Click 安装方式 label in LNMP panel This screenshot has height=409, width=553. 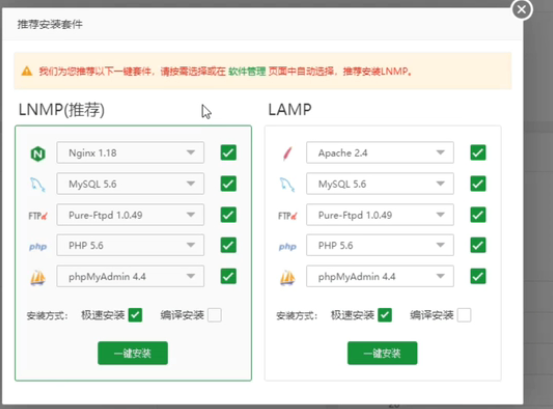[47, 316]
